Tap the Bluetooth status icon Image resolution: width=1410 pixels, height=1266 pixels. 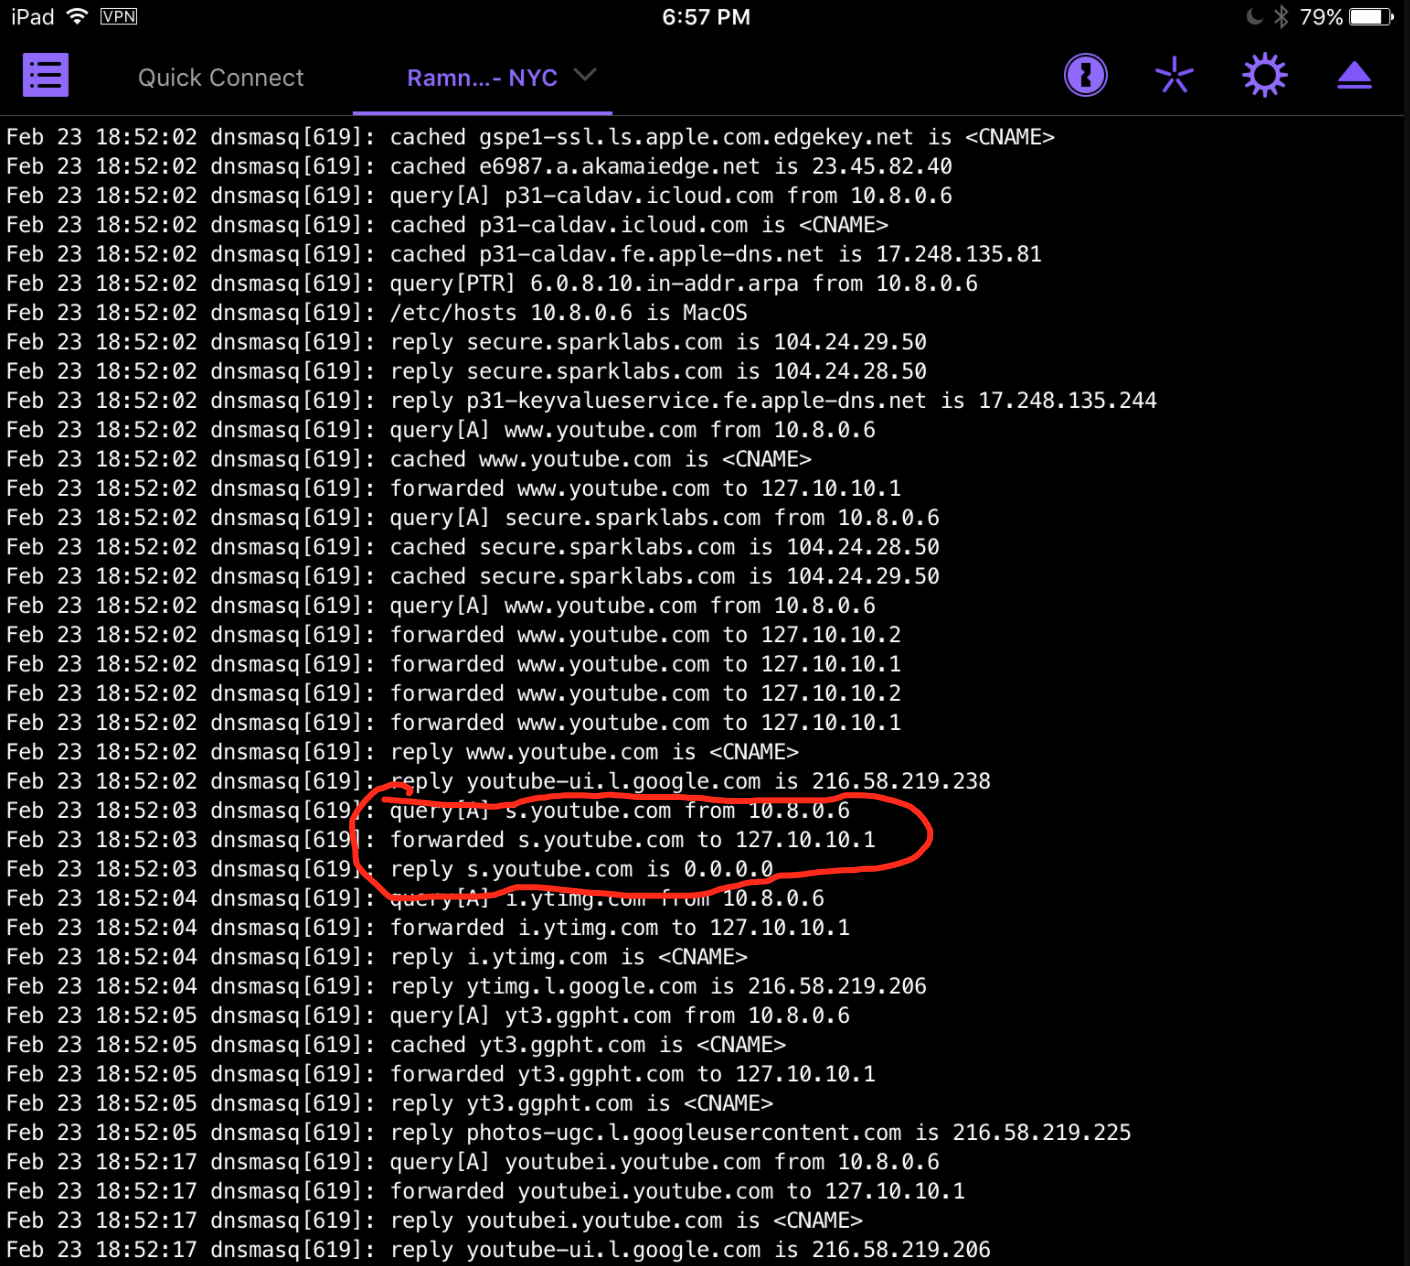[1281, 16]
